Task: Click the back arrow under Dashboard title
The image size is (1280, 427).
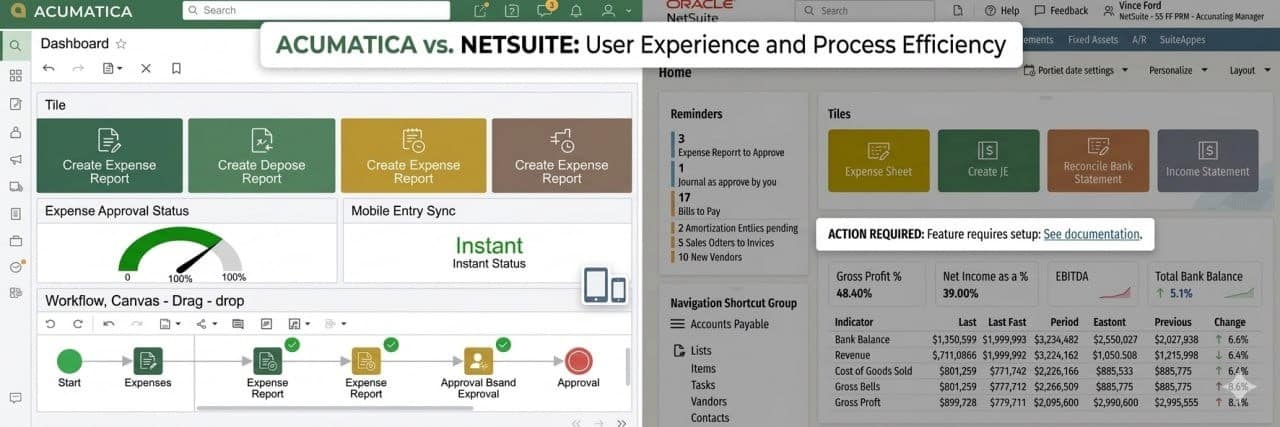Action: click(x=49, y=68)
